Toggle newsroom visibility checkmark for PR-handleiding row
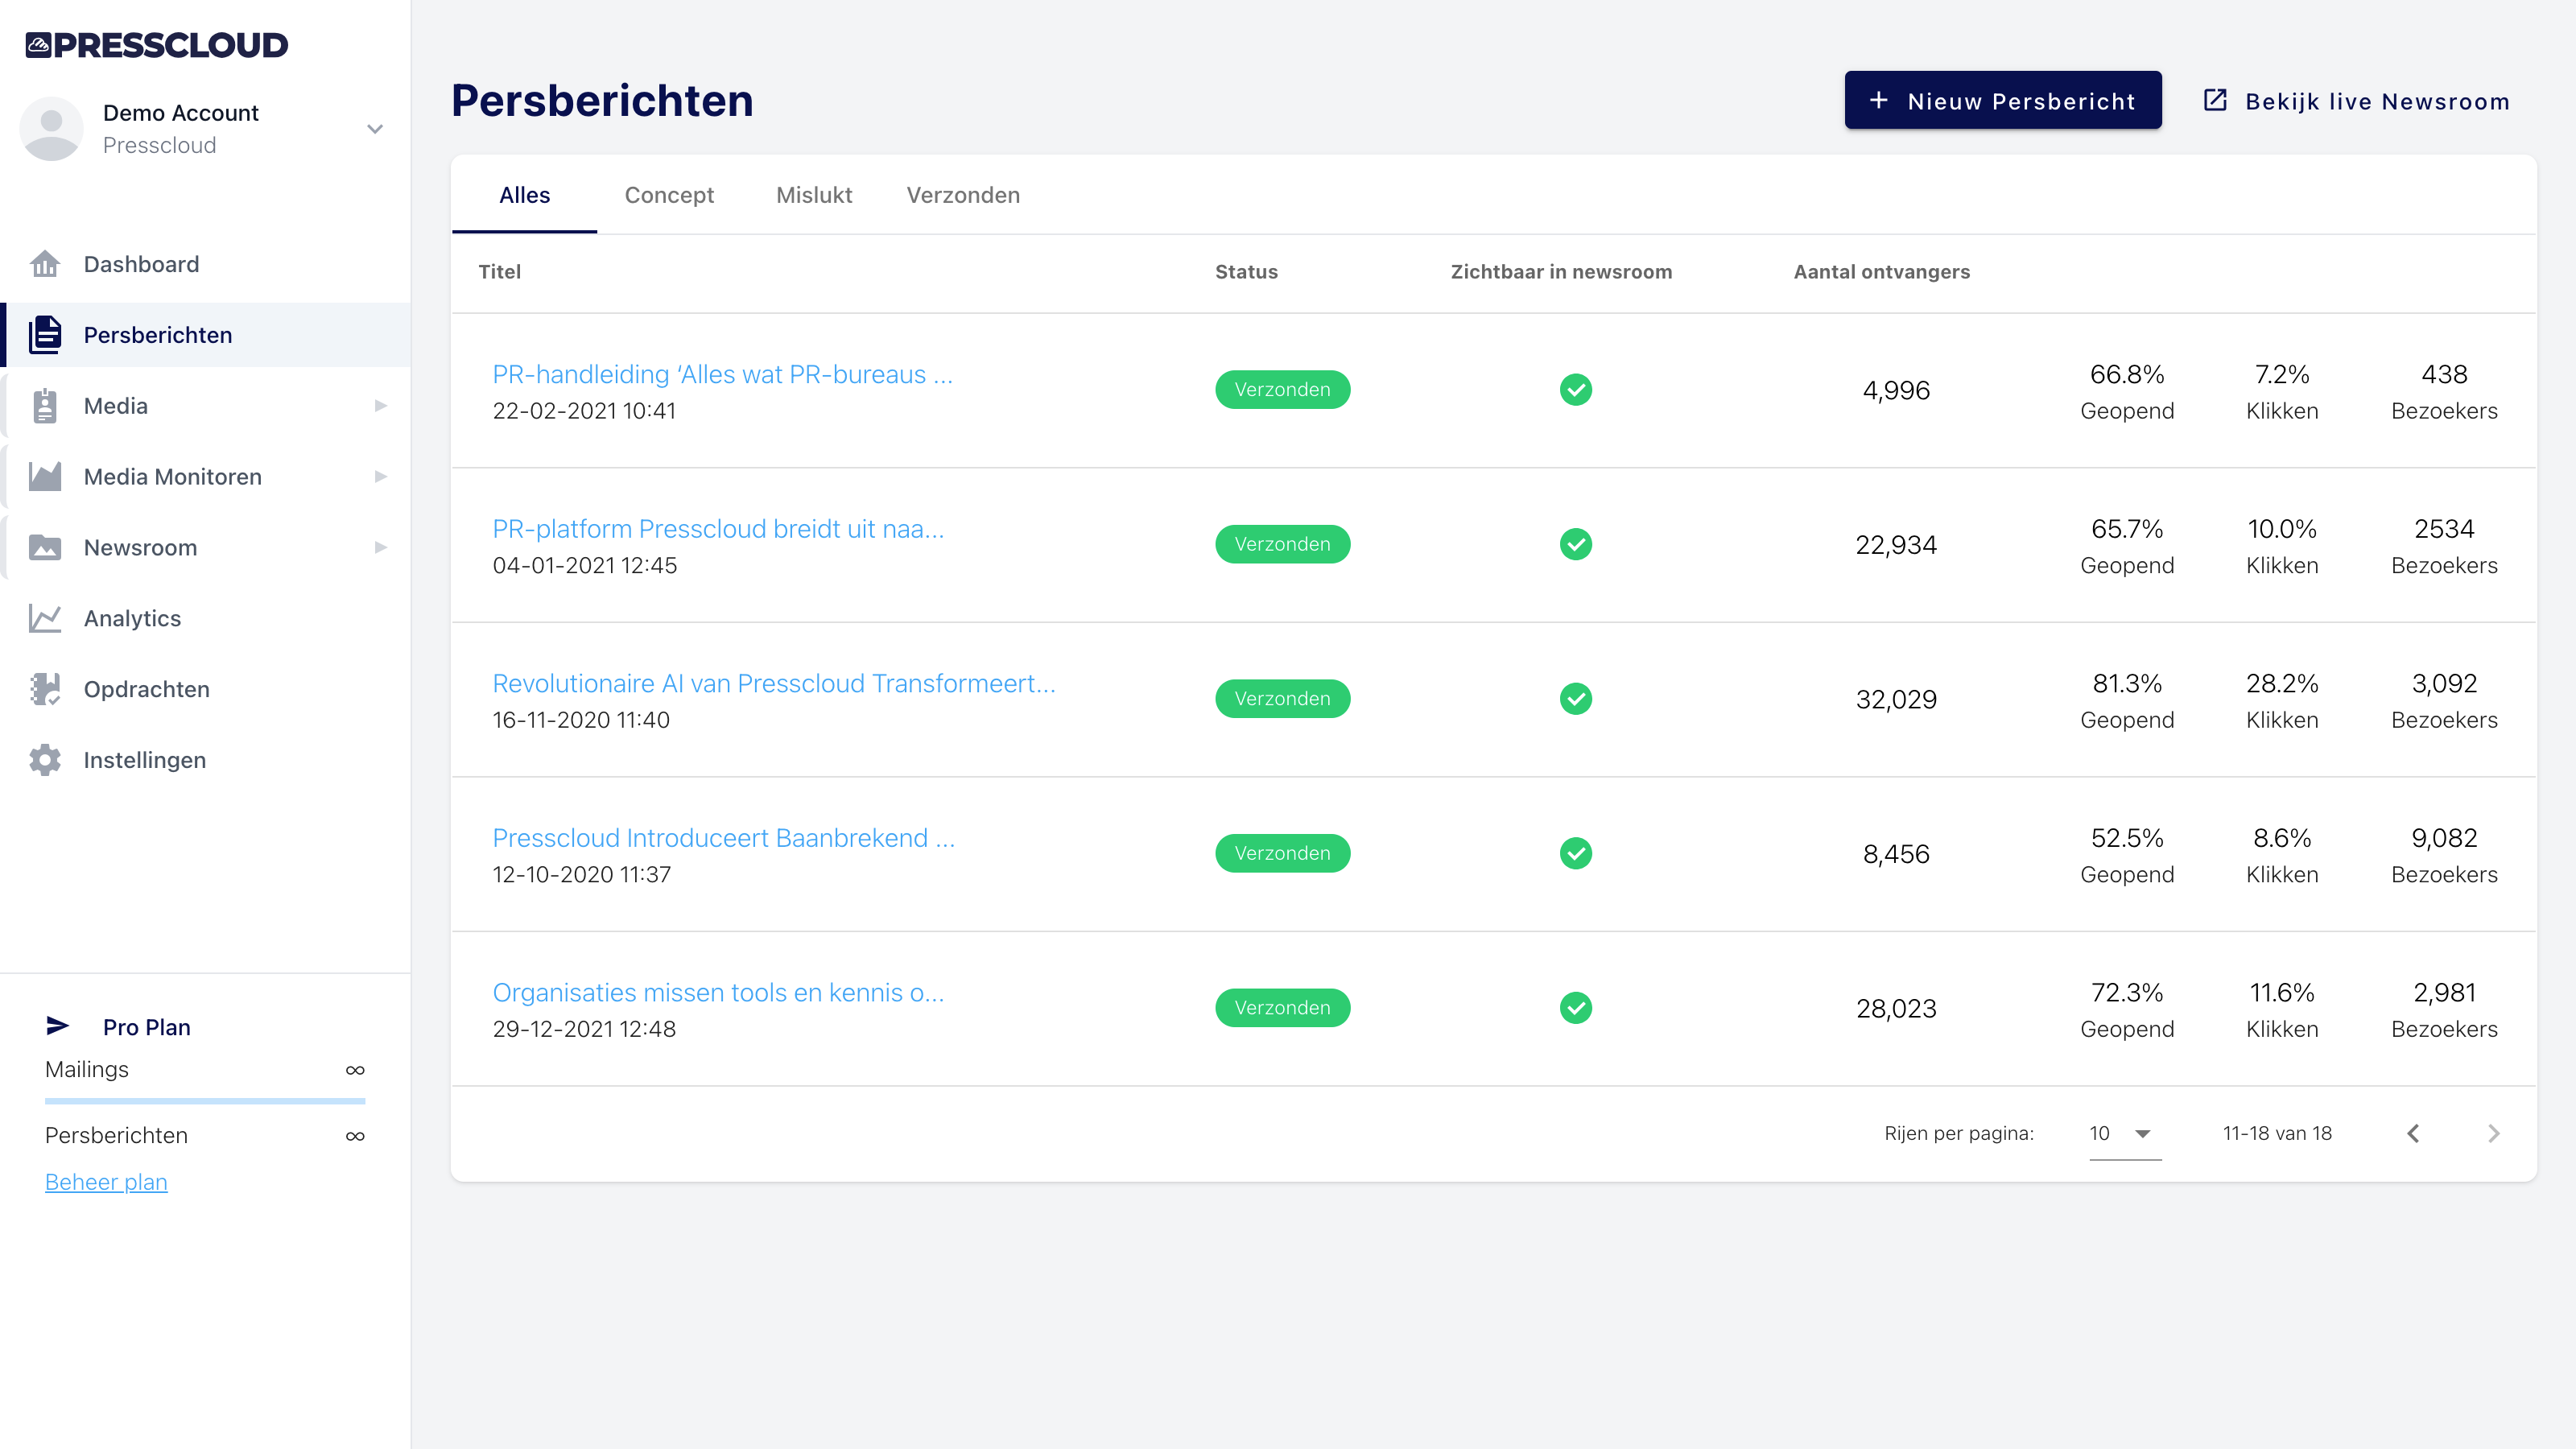Image resolution: width=2576 pixels, height=1449 pixels. coord(1575,390)
